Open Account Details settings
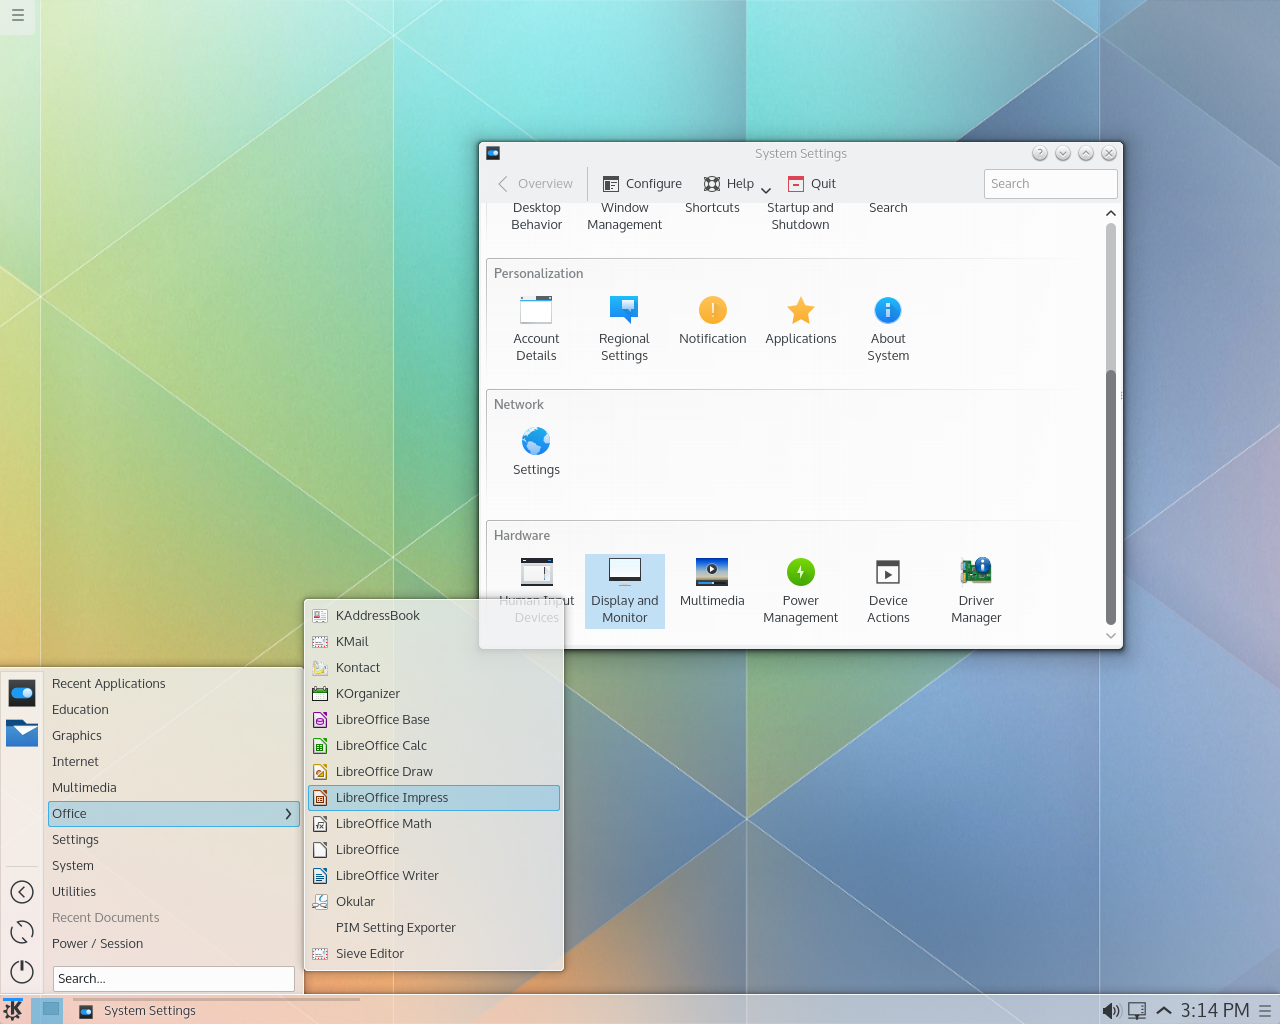1280x1024 pixels. coord(536,328)
